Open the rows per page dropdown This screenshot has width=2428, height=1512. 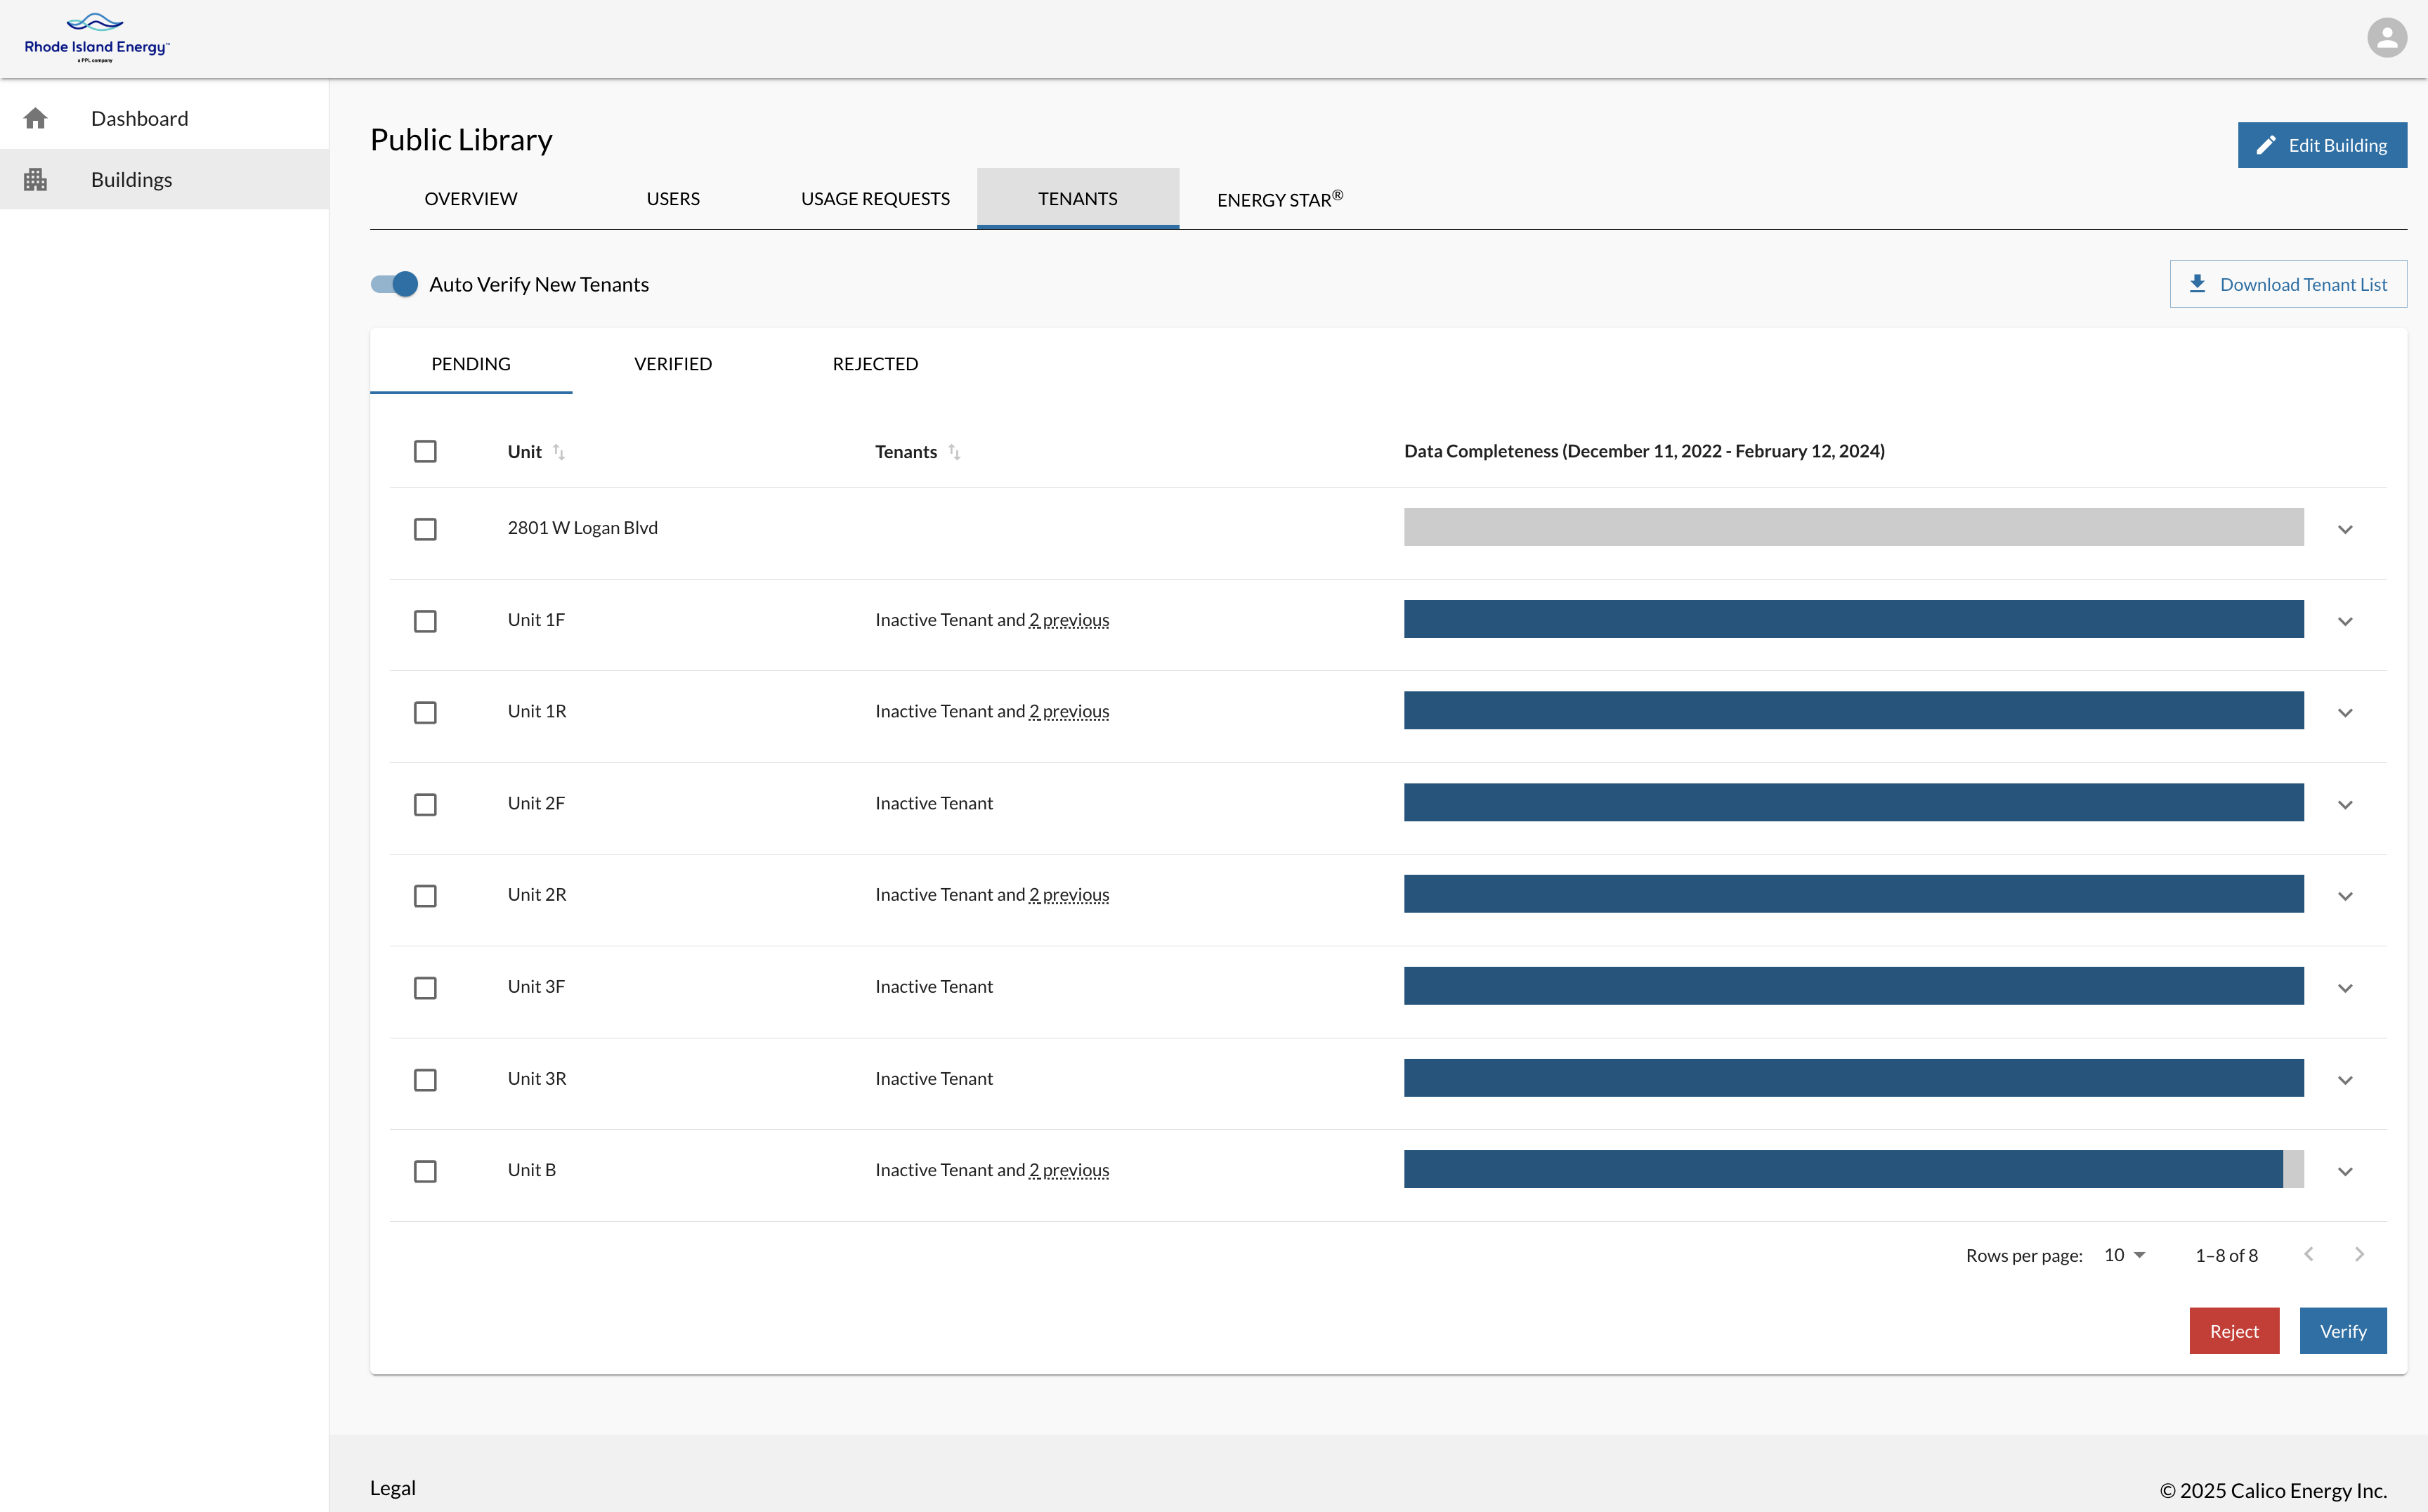(2124, 1255)
